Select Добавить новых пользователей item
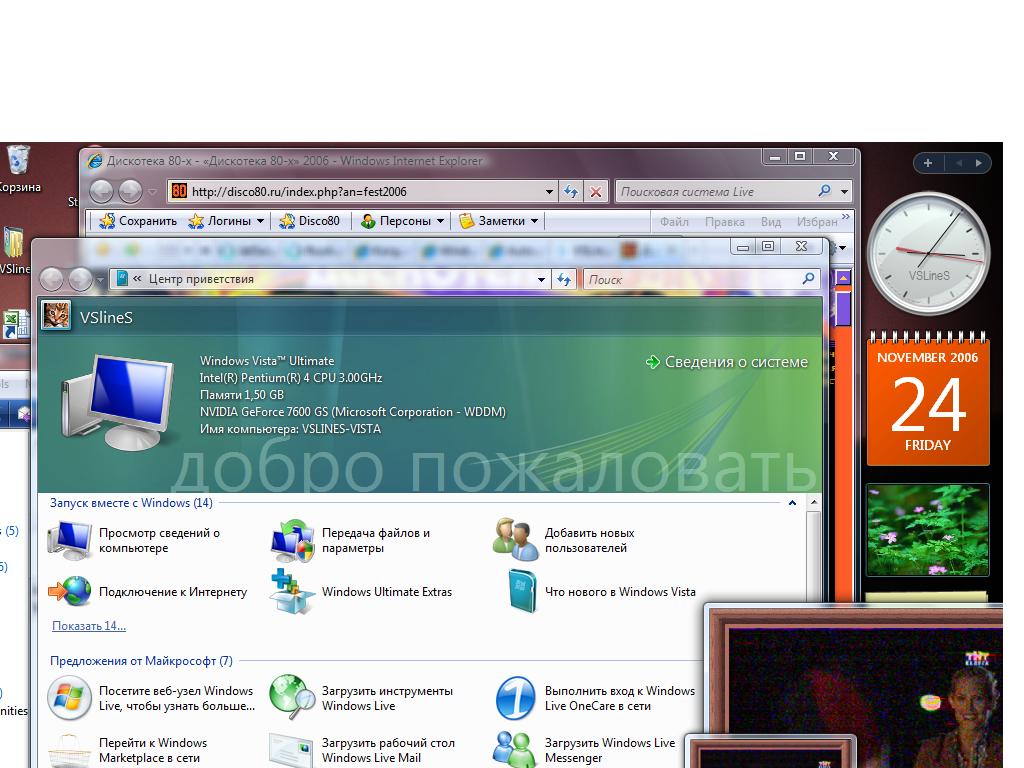 click(564, 541)
